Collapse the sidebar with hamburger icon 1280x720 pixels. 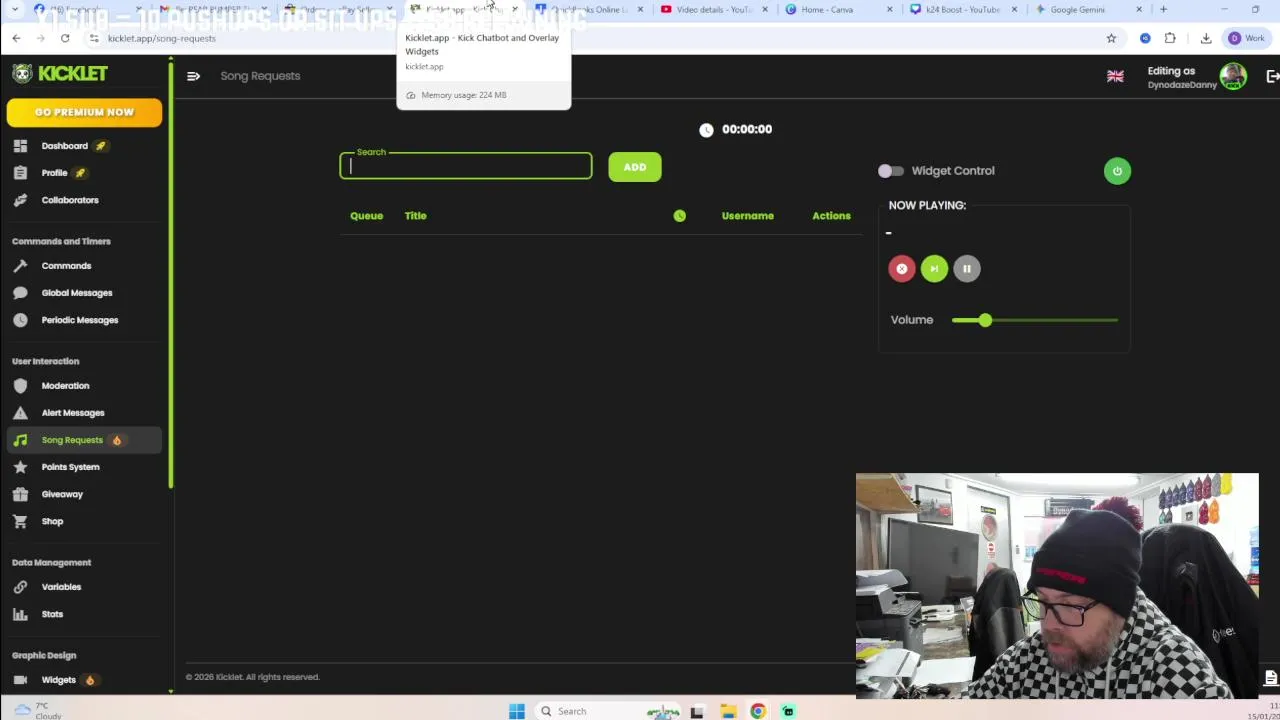(x=193, y=76)
